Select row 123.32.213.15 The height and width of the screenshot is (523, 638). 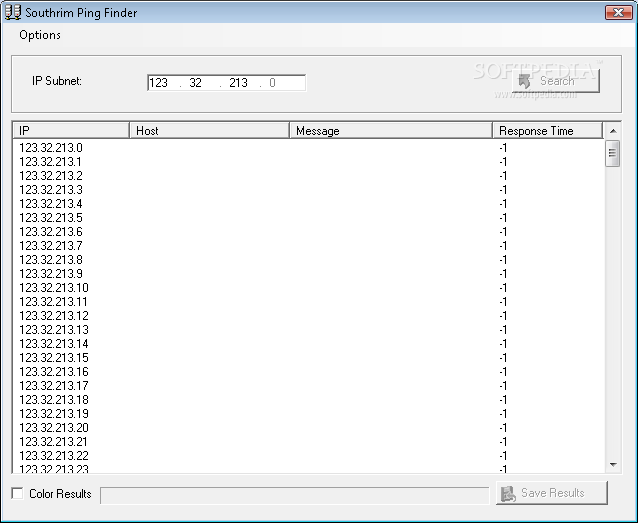tap(308, 358)
